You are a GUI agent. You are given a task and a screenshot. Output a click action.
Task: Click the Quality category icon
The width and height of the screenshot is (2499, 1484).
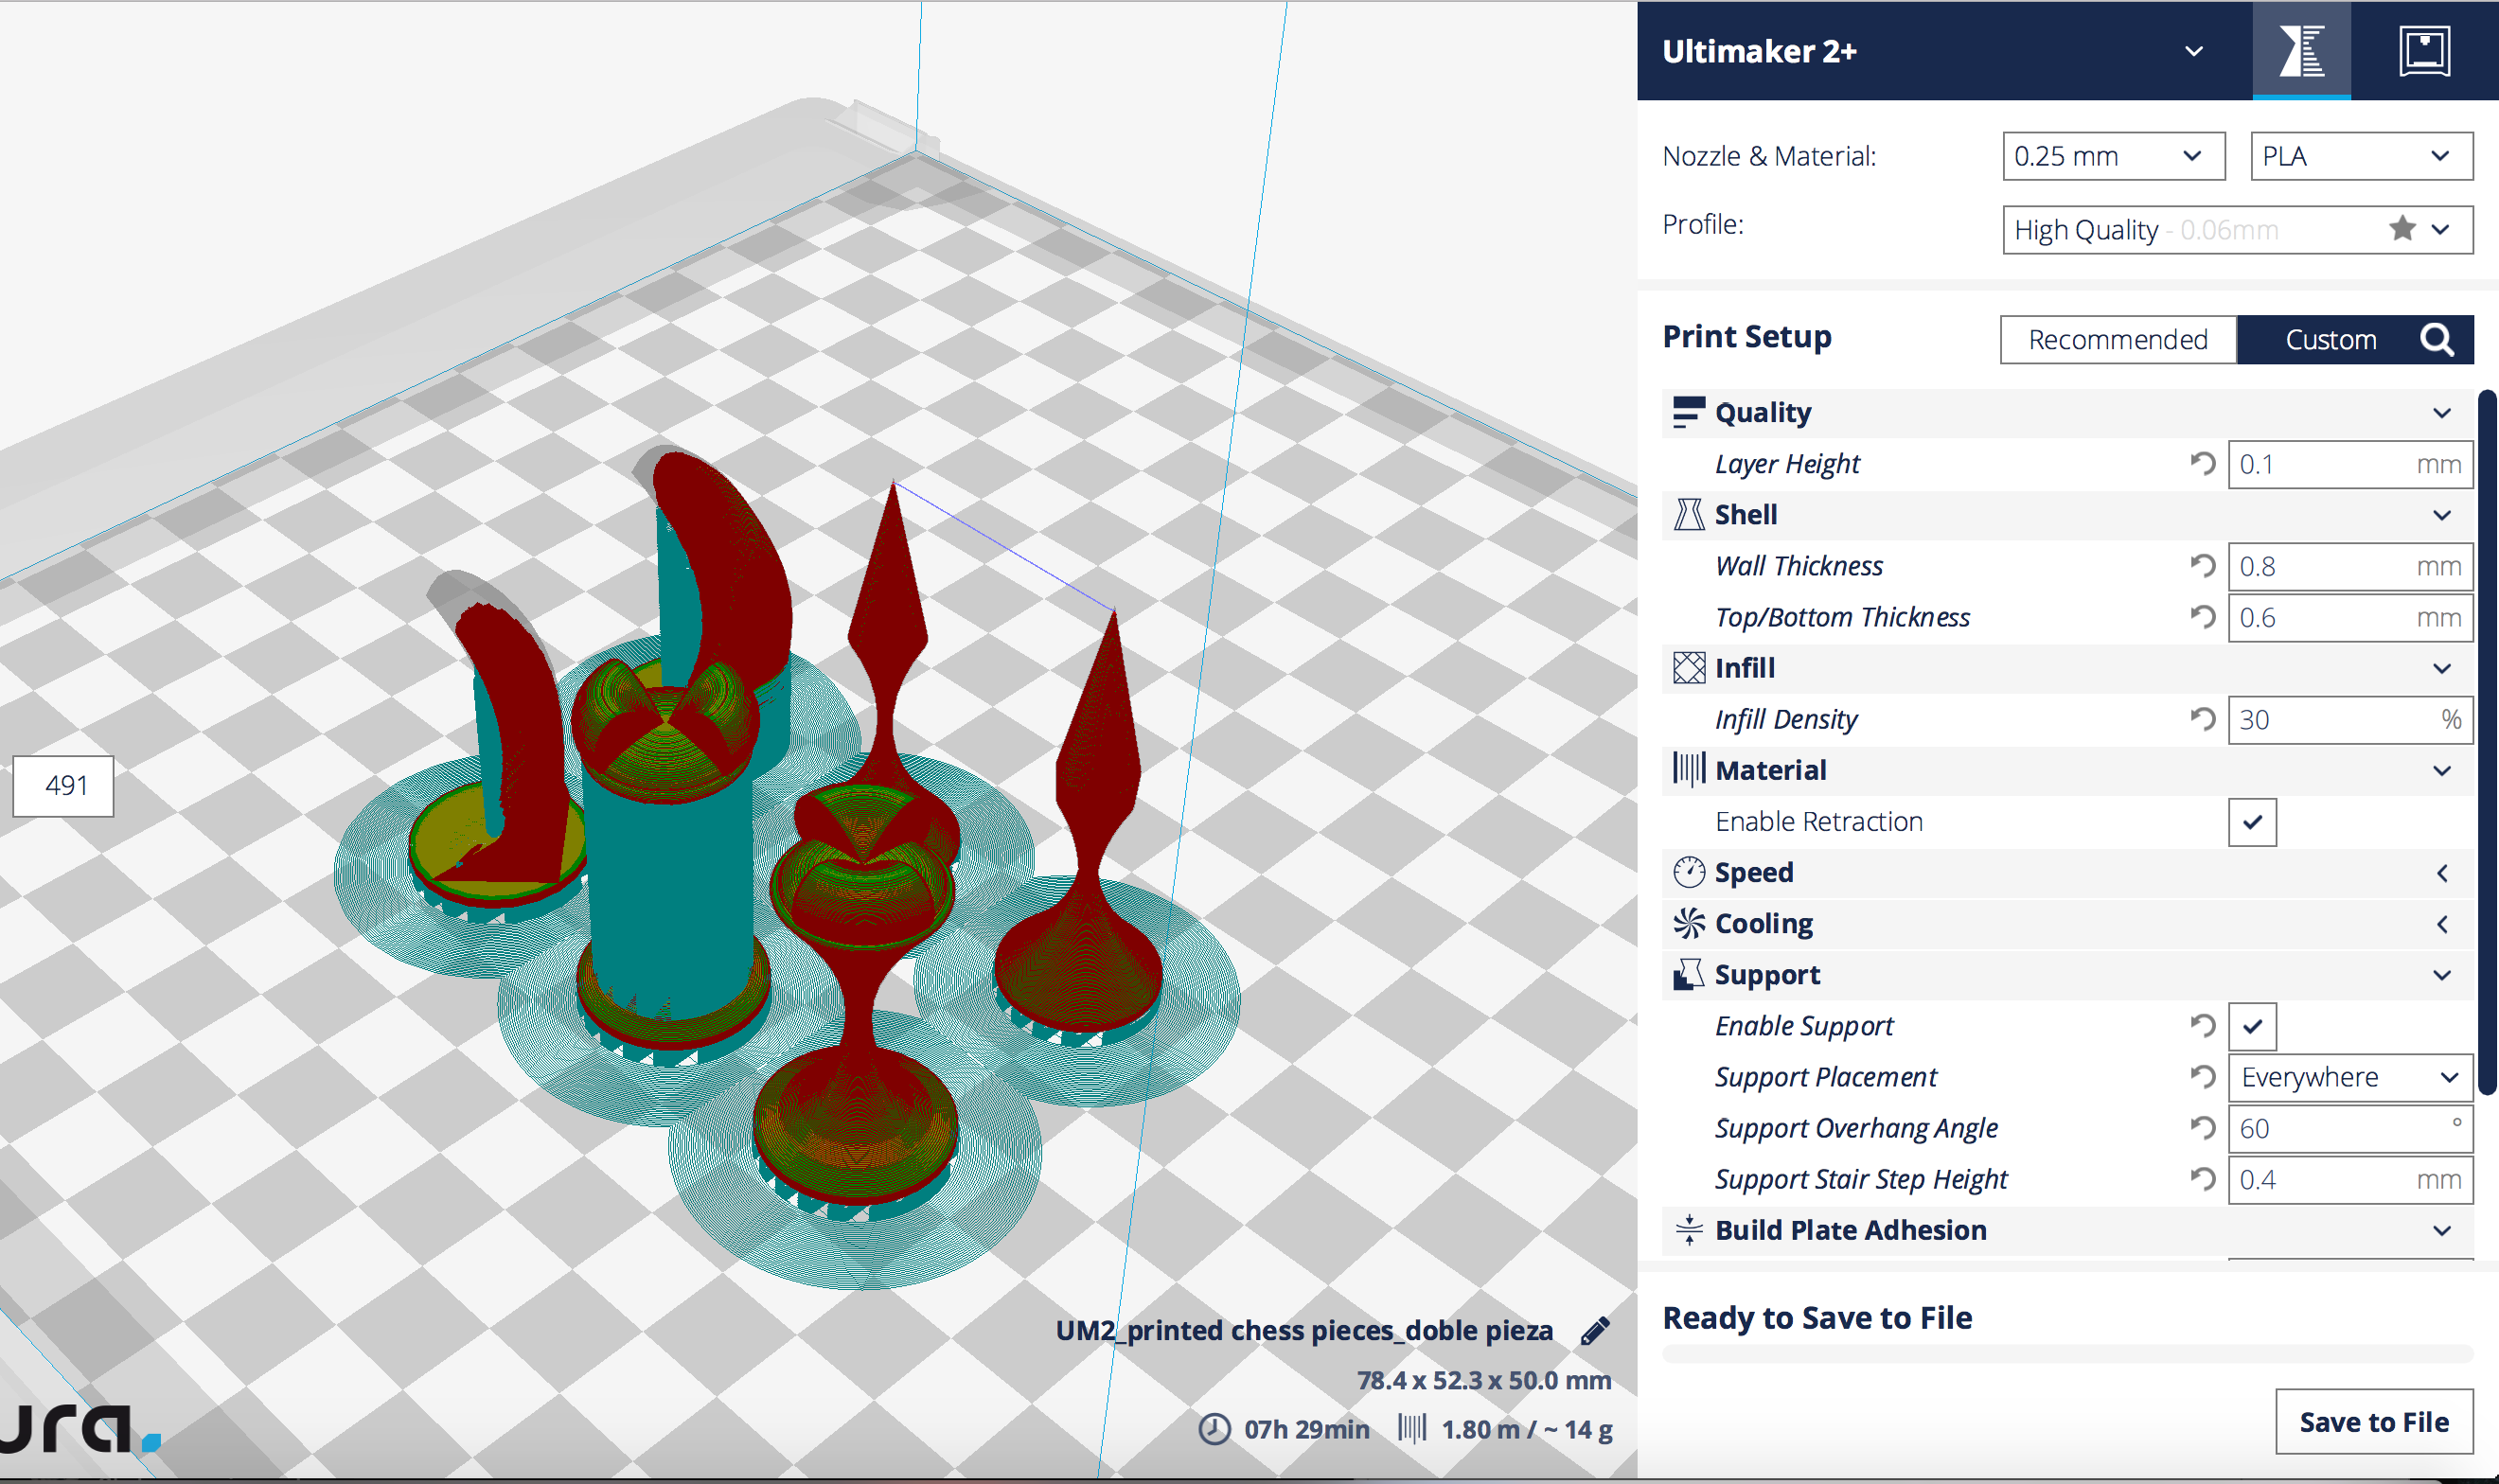tap(1688, 412)
